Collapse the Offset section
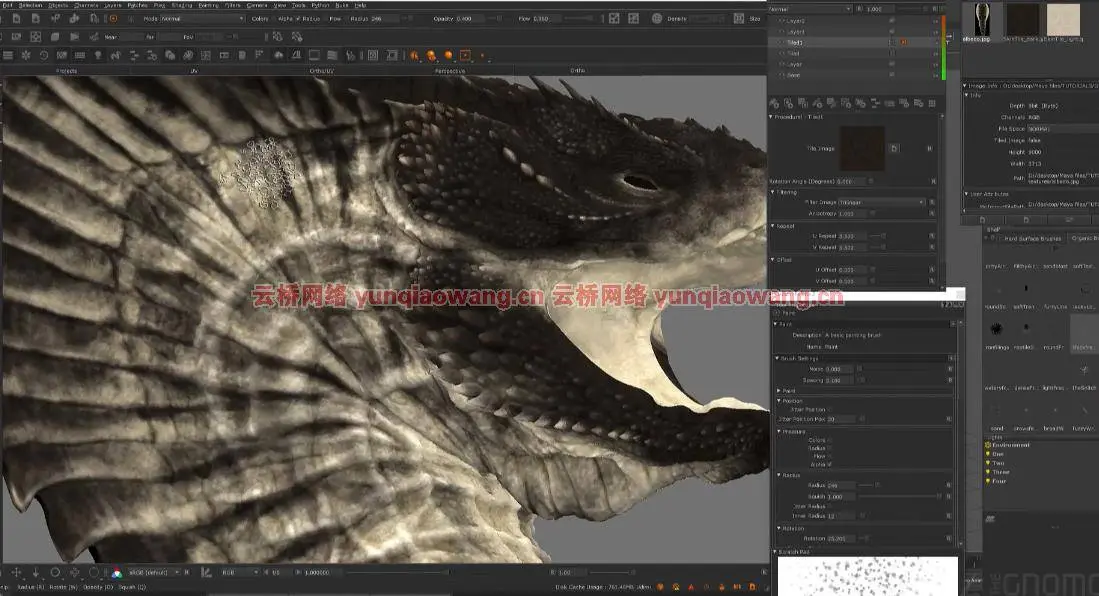 [773, 259]
